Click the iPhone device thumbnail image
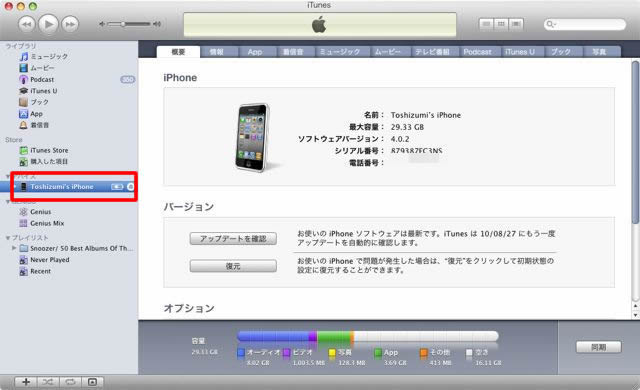 coord(253,137)
